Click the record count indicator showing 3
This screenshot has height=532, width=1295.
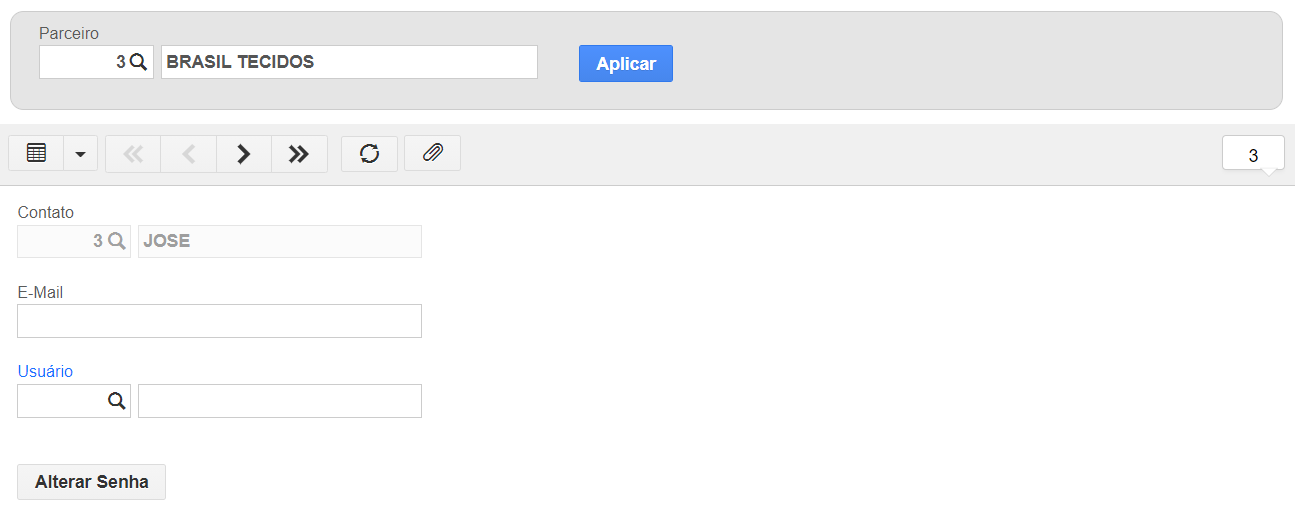click(1253, 155)
